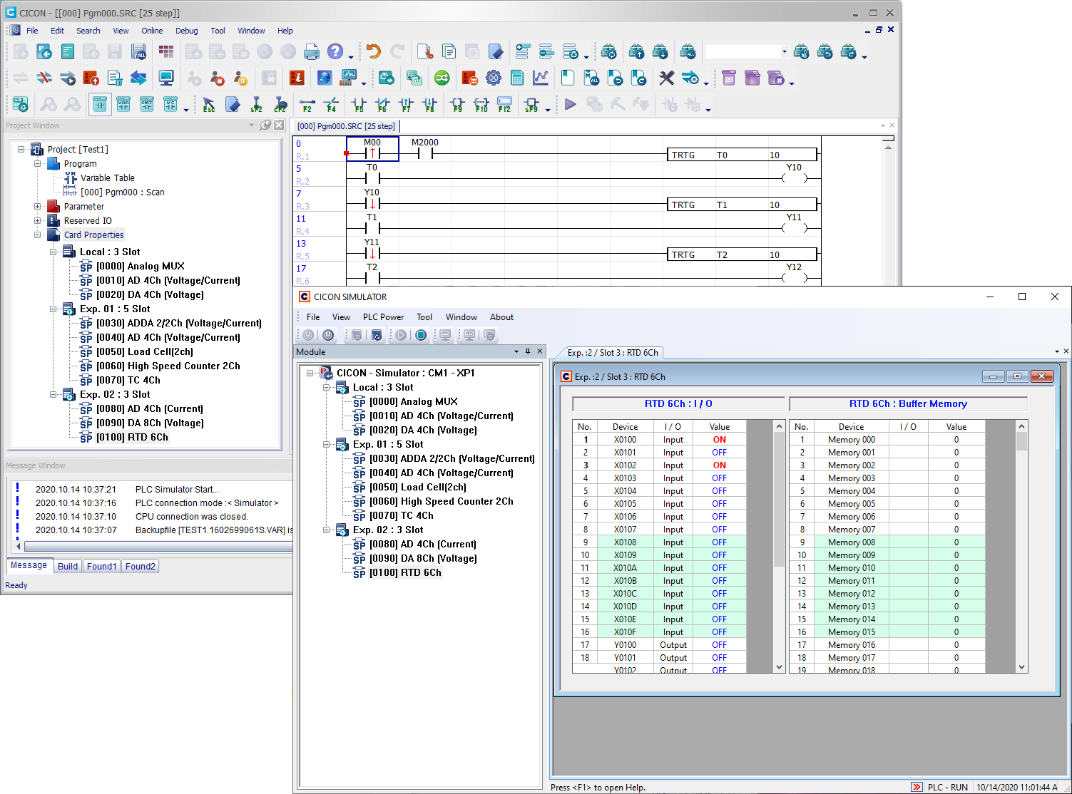Toggle the X0100 input ON value
The height and width of the screenshot is (794, 1072).
[x=719, y=440]
